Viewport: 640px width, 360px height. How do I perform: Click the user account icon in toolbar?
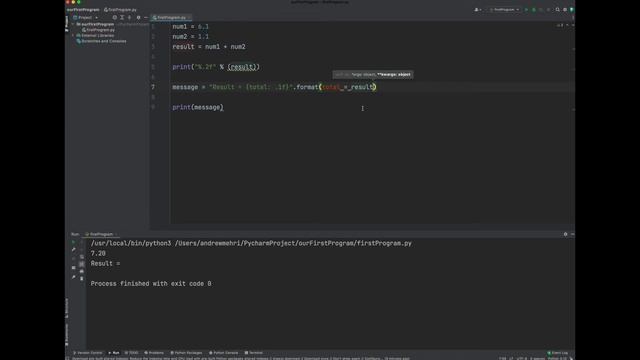tap(478, 9)
